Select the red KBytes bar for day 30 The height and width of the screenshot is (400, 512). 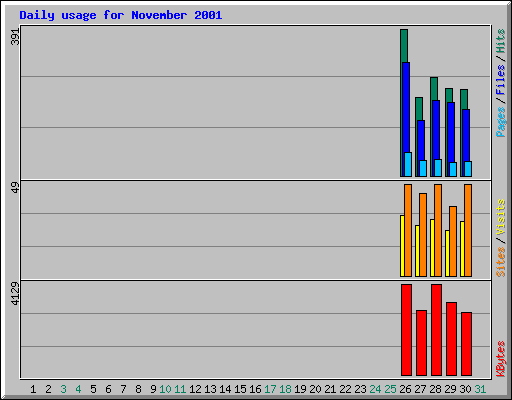(x=466, y=344)
